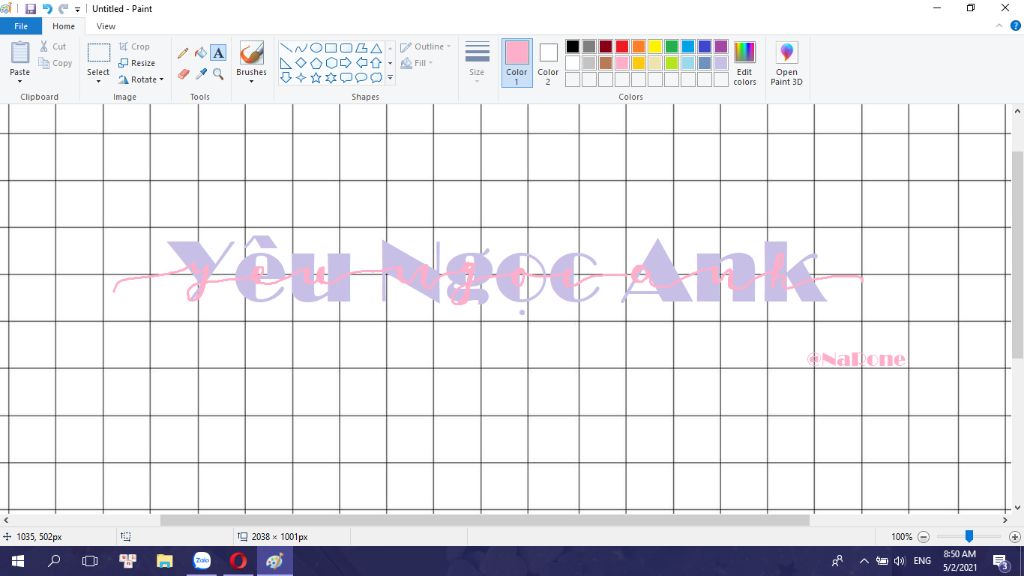Screen dimensions: 1024x576
Task: Open Opera browser from the taskbar
Action: (x=238, y=561)
